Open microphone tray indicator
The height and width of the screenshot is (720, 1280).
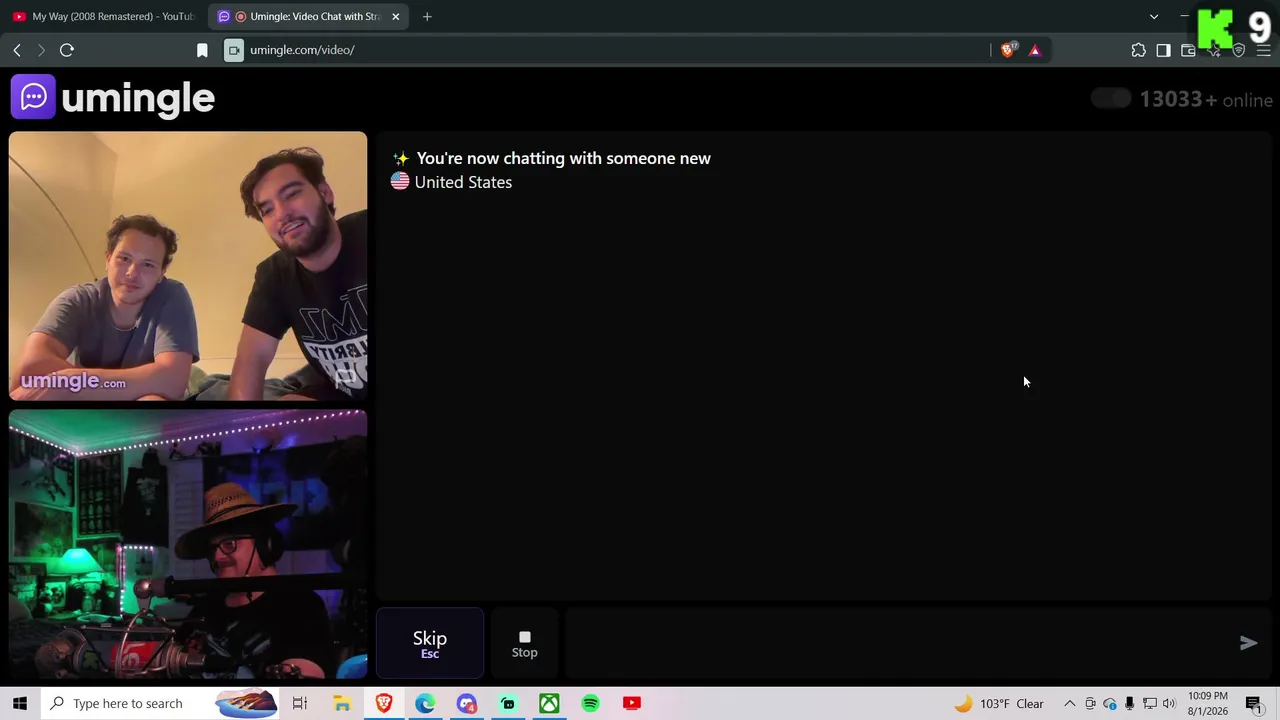coord(1130,703)
